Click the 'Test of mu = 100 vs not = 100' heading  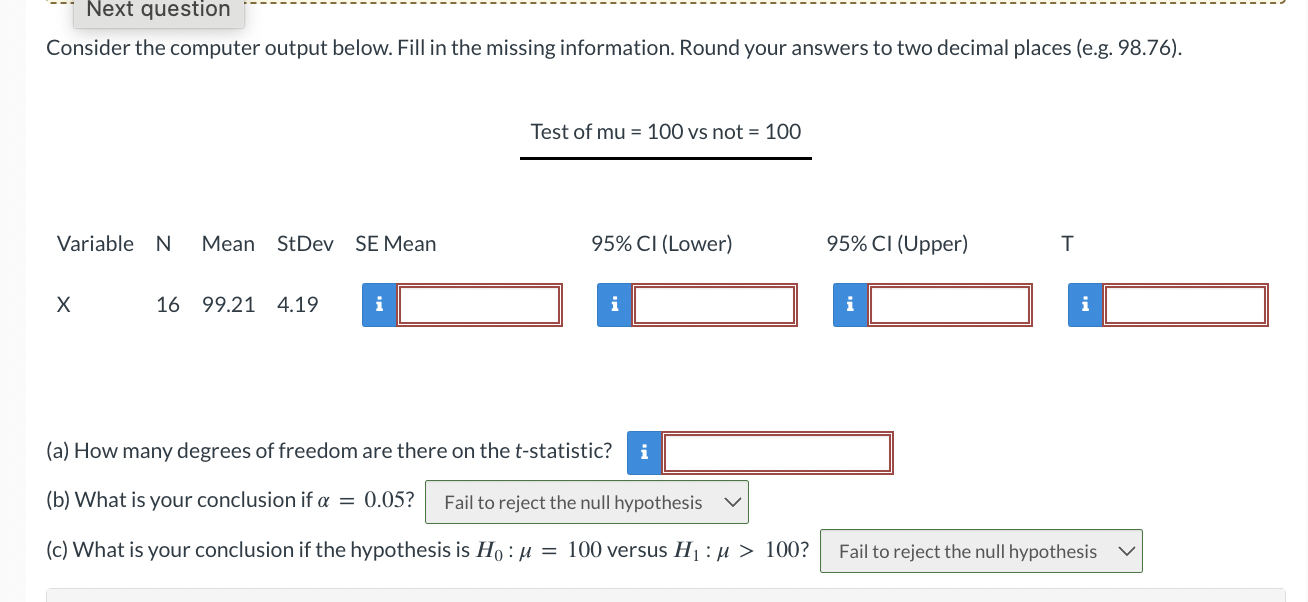(x=665, y=131)
